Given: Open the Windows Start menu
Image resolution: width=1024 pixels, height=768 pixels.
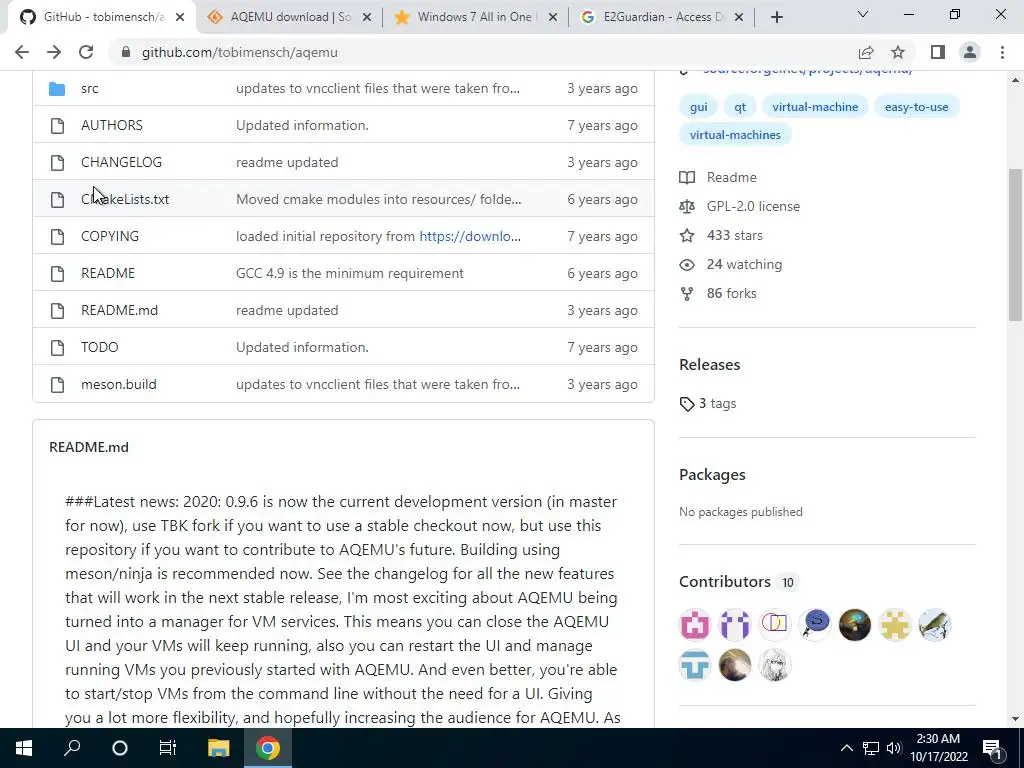Looking at the screenshot, I should (x=24, y=748).
